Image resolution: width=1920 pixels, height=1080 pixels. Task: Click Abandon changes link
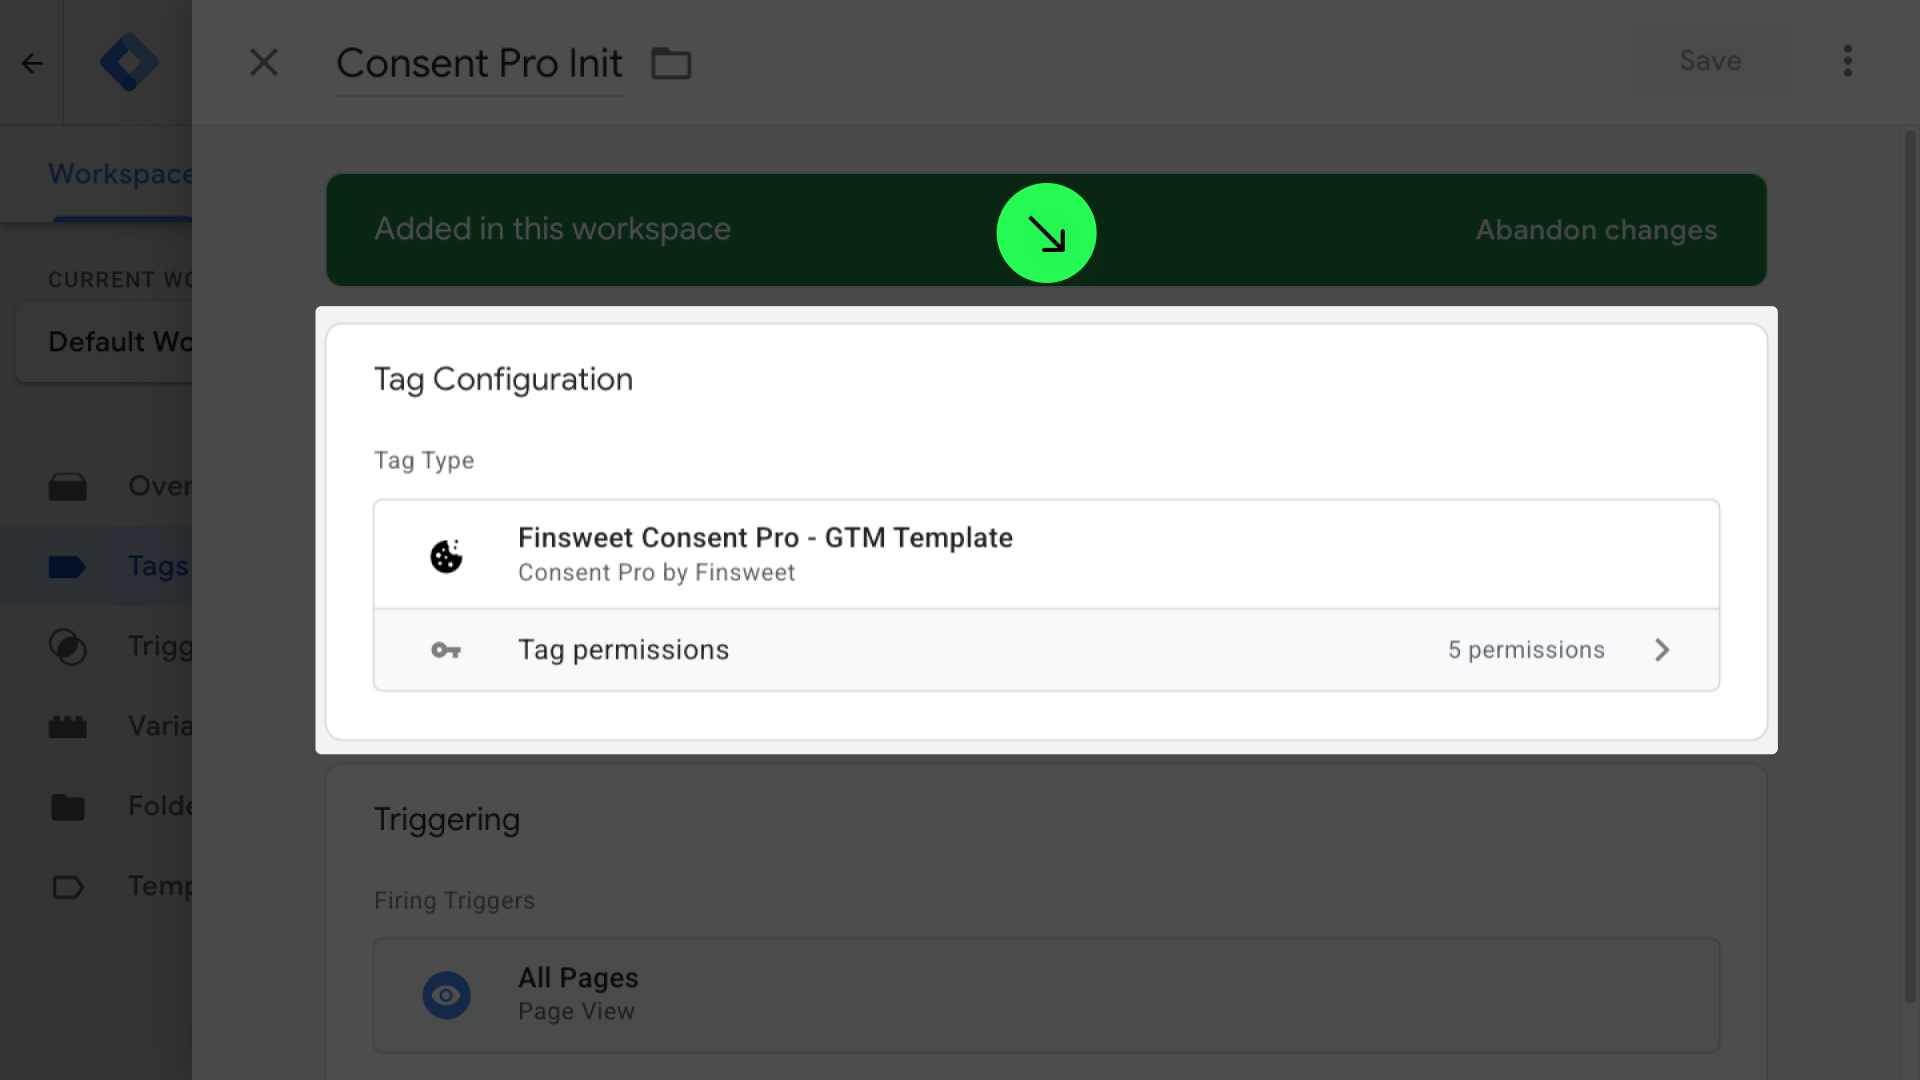click(x=1596, y=230)
